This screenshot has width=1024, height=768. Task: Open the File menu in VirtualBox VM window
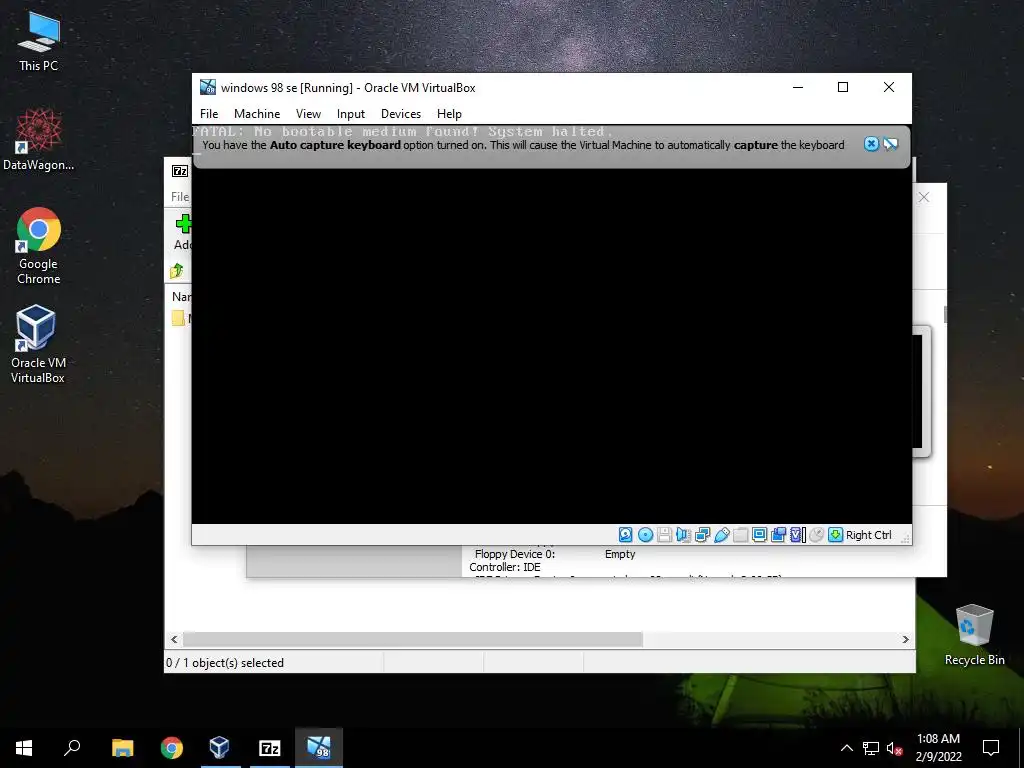[209, 114]
